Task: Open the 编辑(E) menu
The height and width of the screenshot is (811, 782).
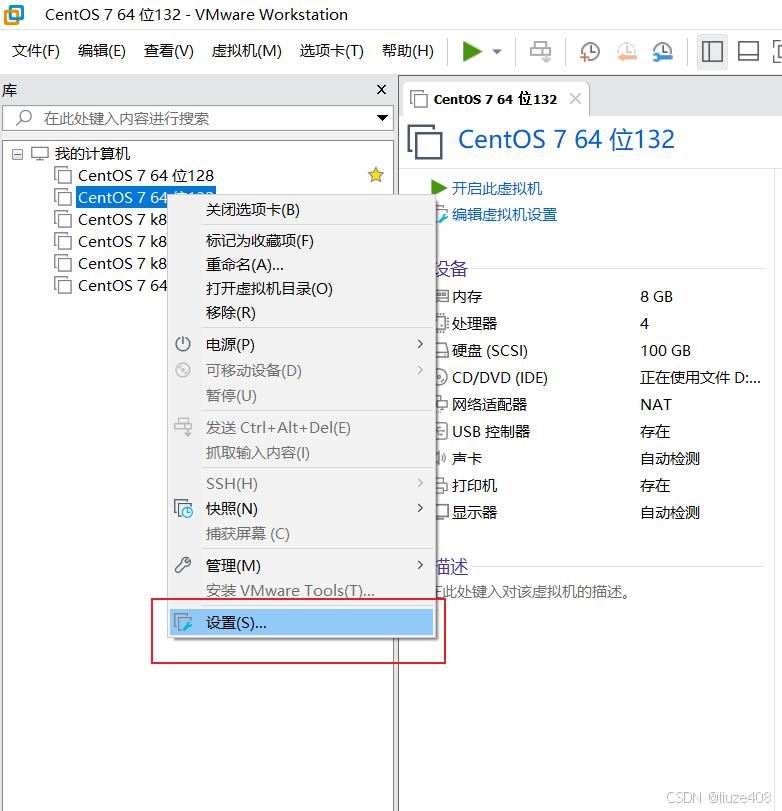Action: coord(102,51)
